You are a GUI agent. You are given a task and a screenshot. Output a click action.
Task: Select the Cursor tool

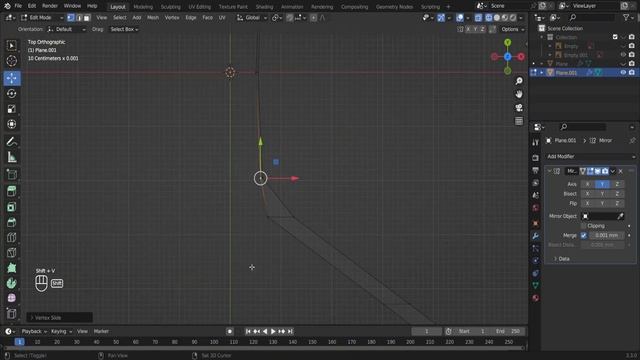[11, 61]
